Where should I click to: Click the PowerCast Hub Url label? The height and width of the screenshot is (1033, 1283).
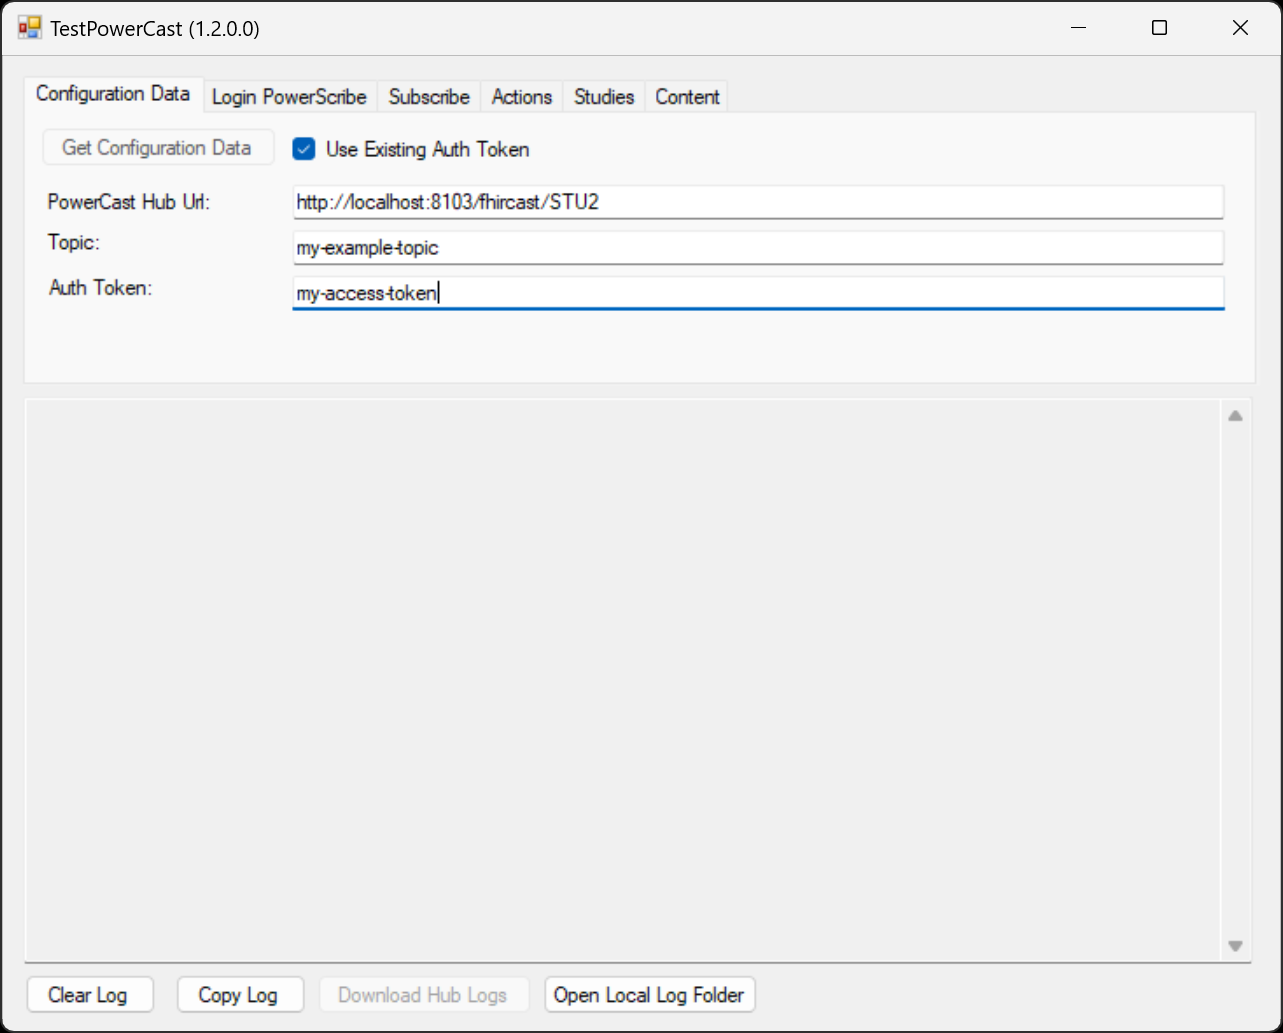click(x=129, y=202)
